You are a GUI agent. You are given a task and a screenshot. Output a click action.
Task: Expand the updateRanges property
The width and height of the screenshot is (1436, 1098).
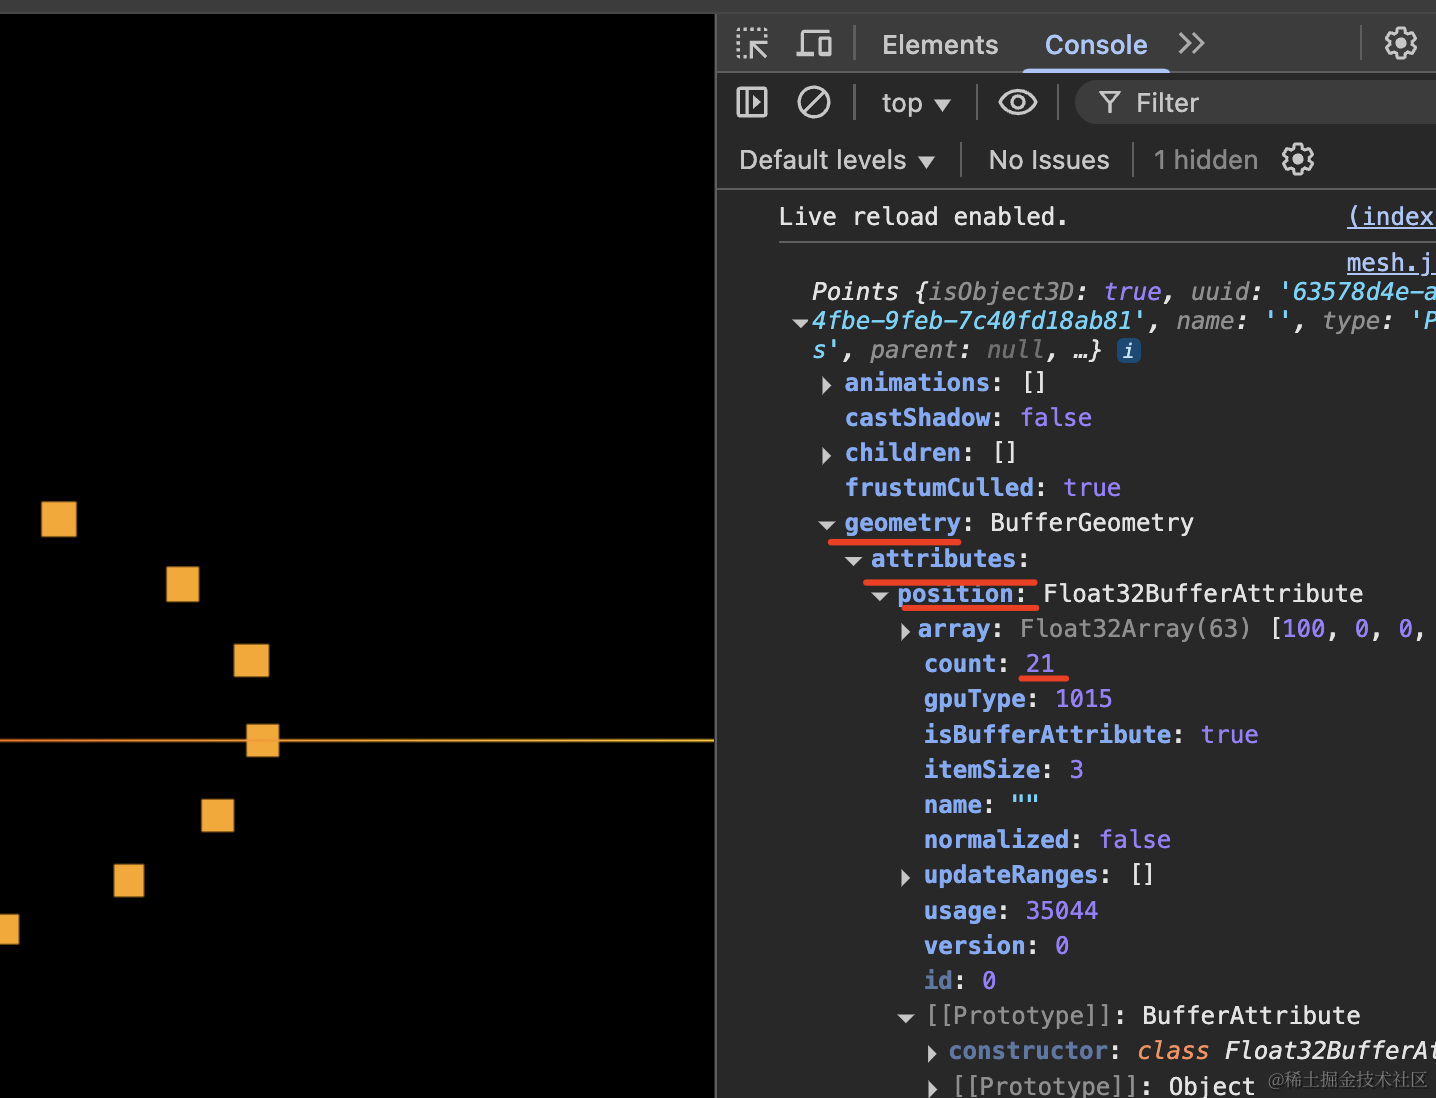pyautogui.click(x=905, y=877)
